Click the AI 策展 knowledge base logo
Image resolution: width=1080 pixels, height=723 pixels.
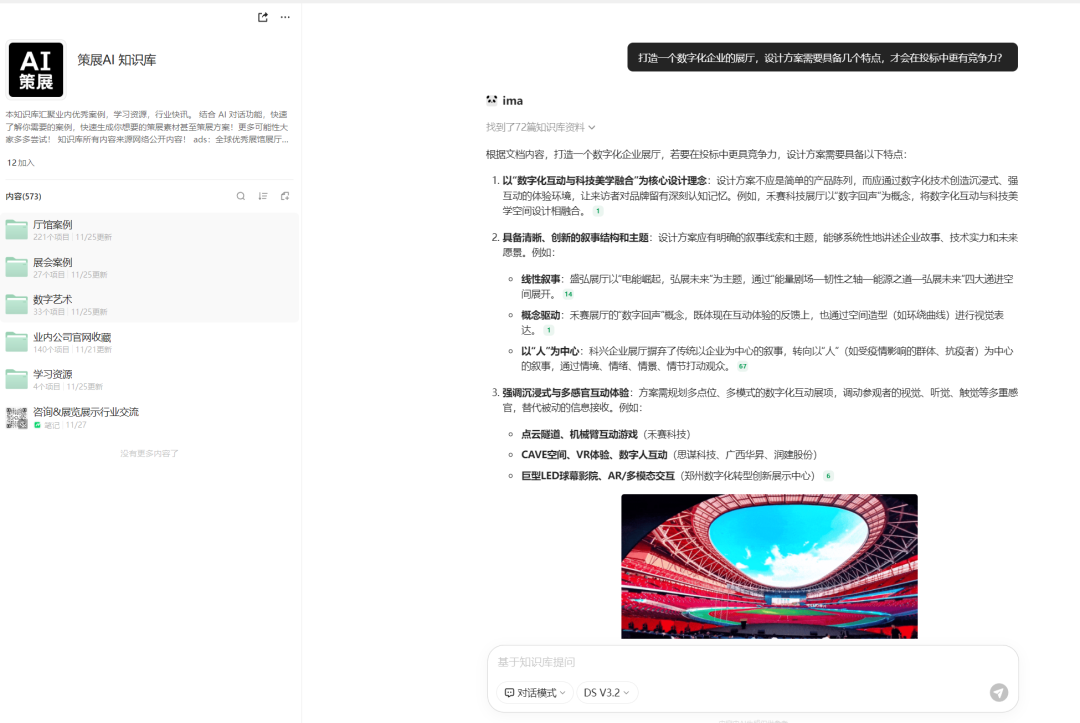36,70
